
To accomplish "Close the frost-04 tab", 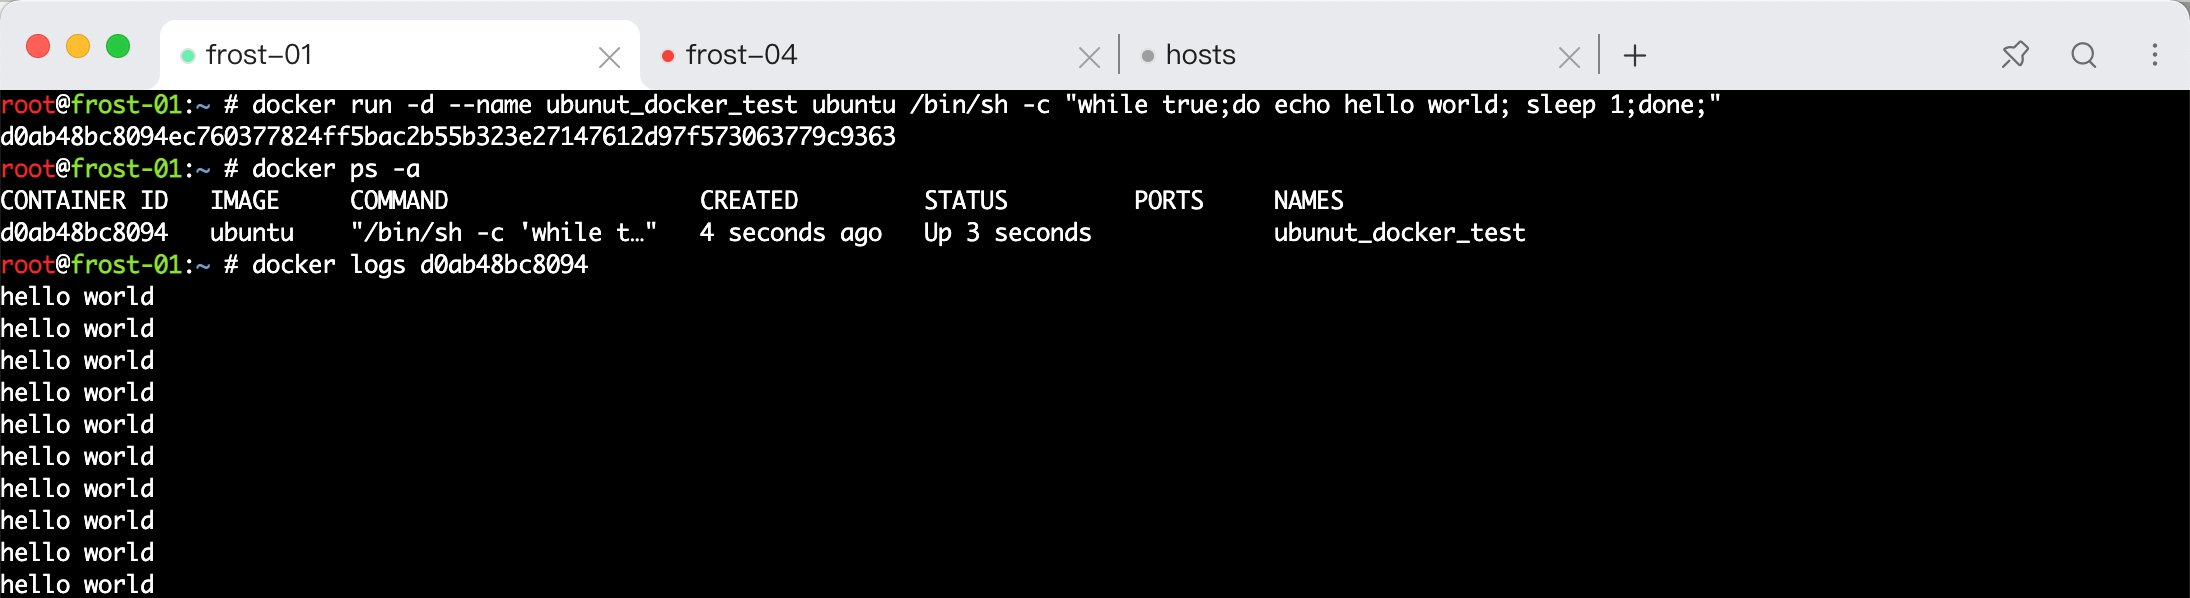I will point(1090,58).
